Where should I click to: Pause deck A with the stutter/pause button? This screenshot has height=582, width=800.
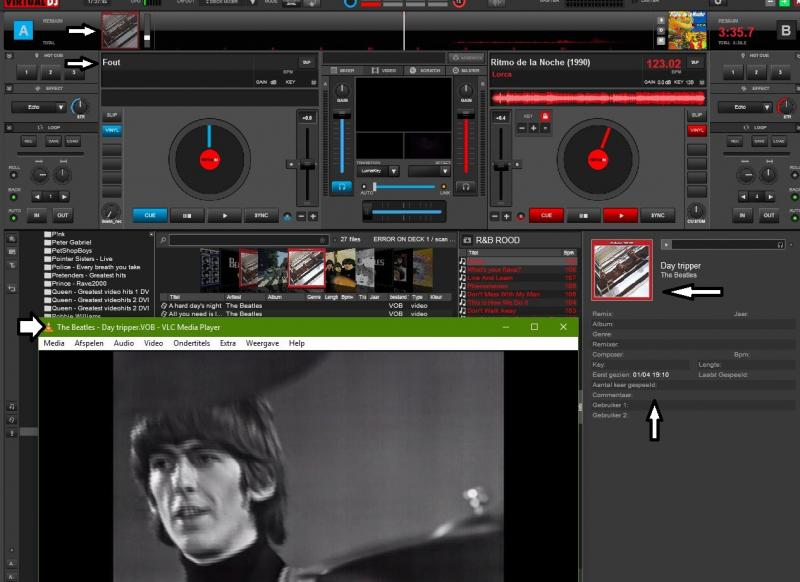(187, 215)
